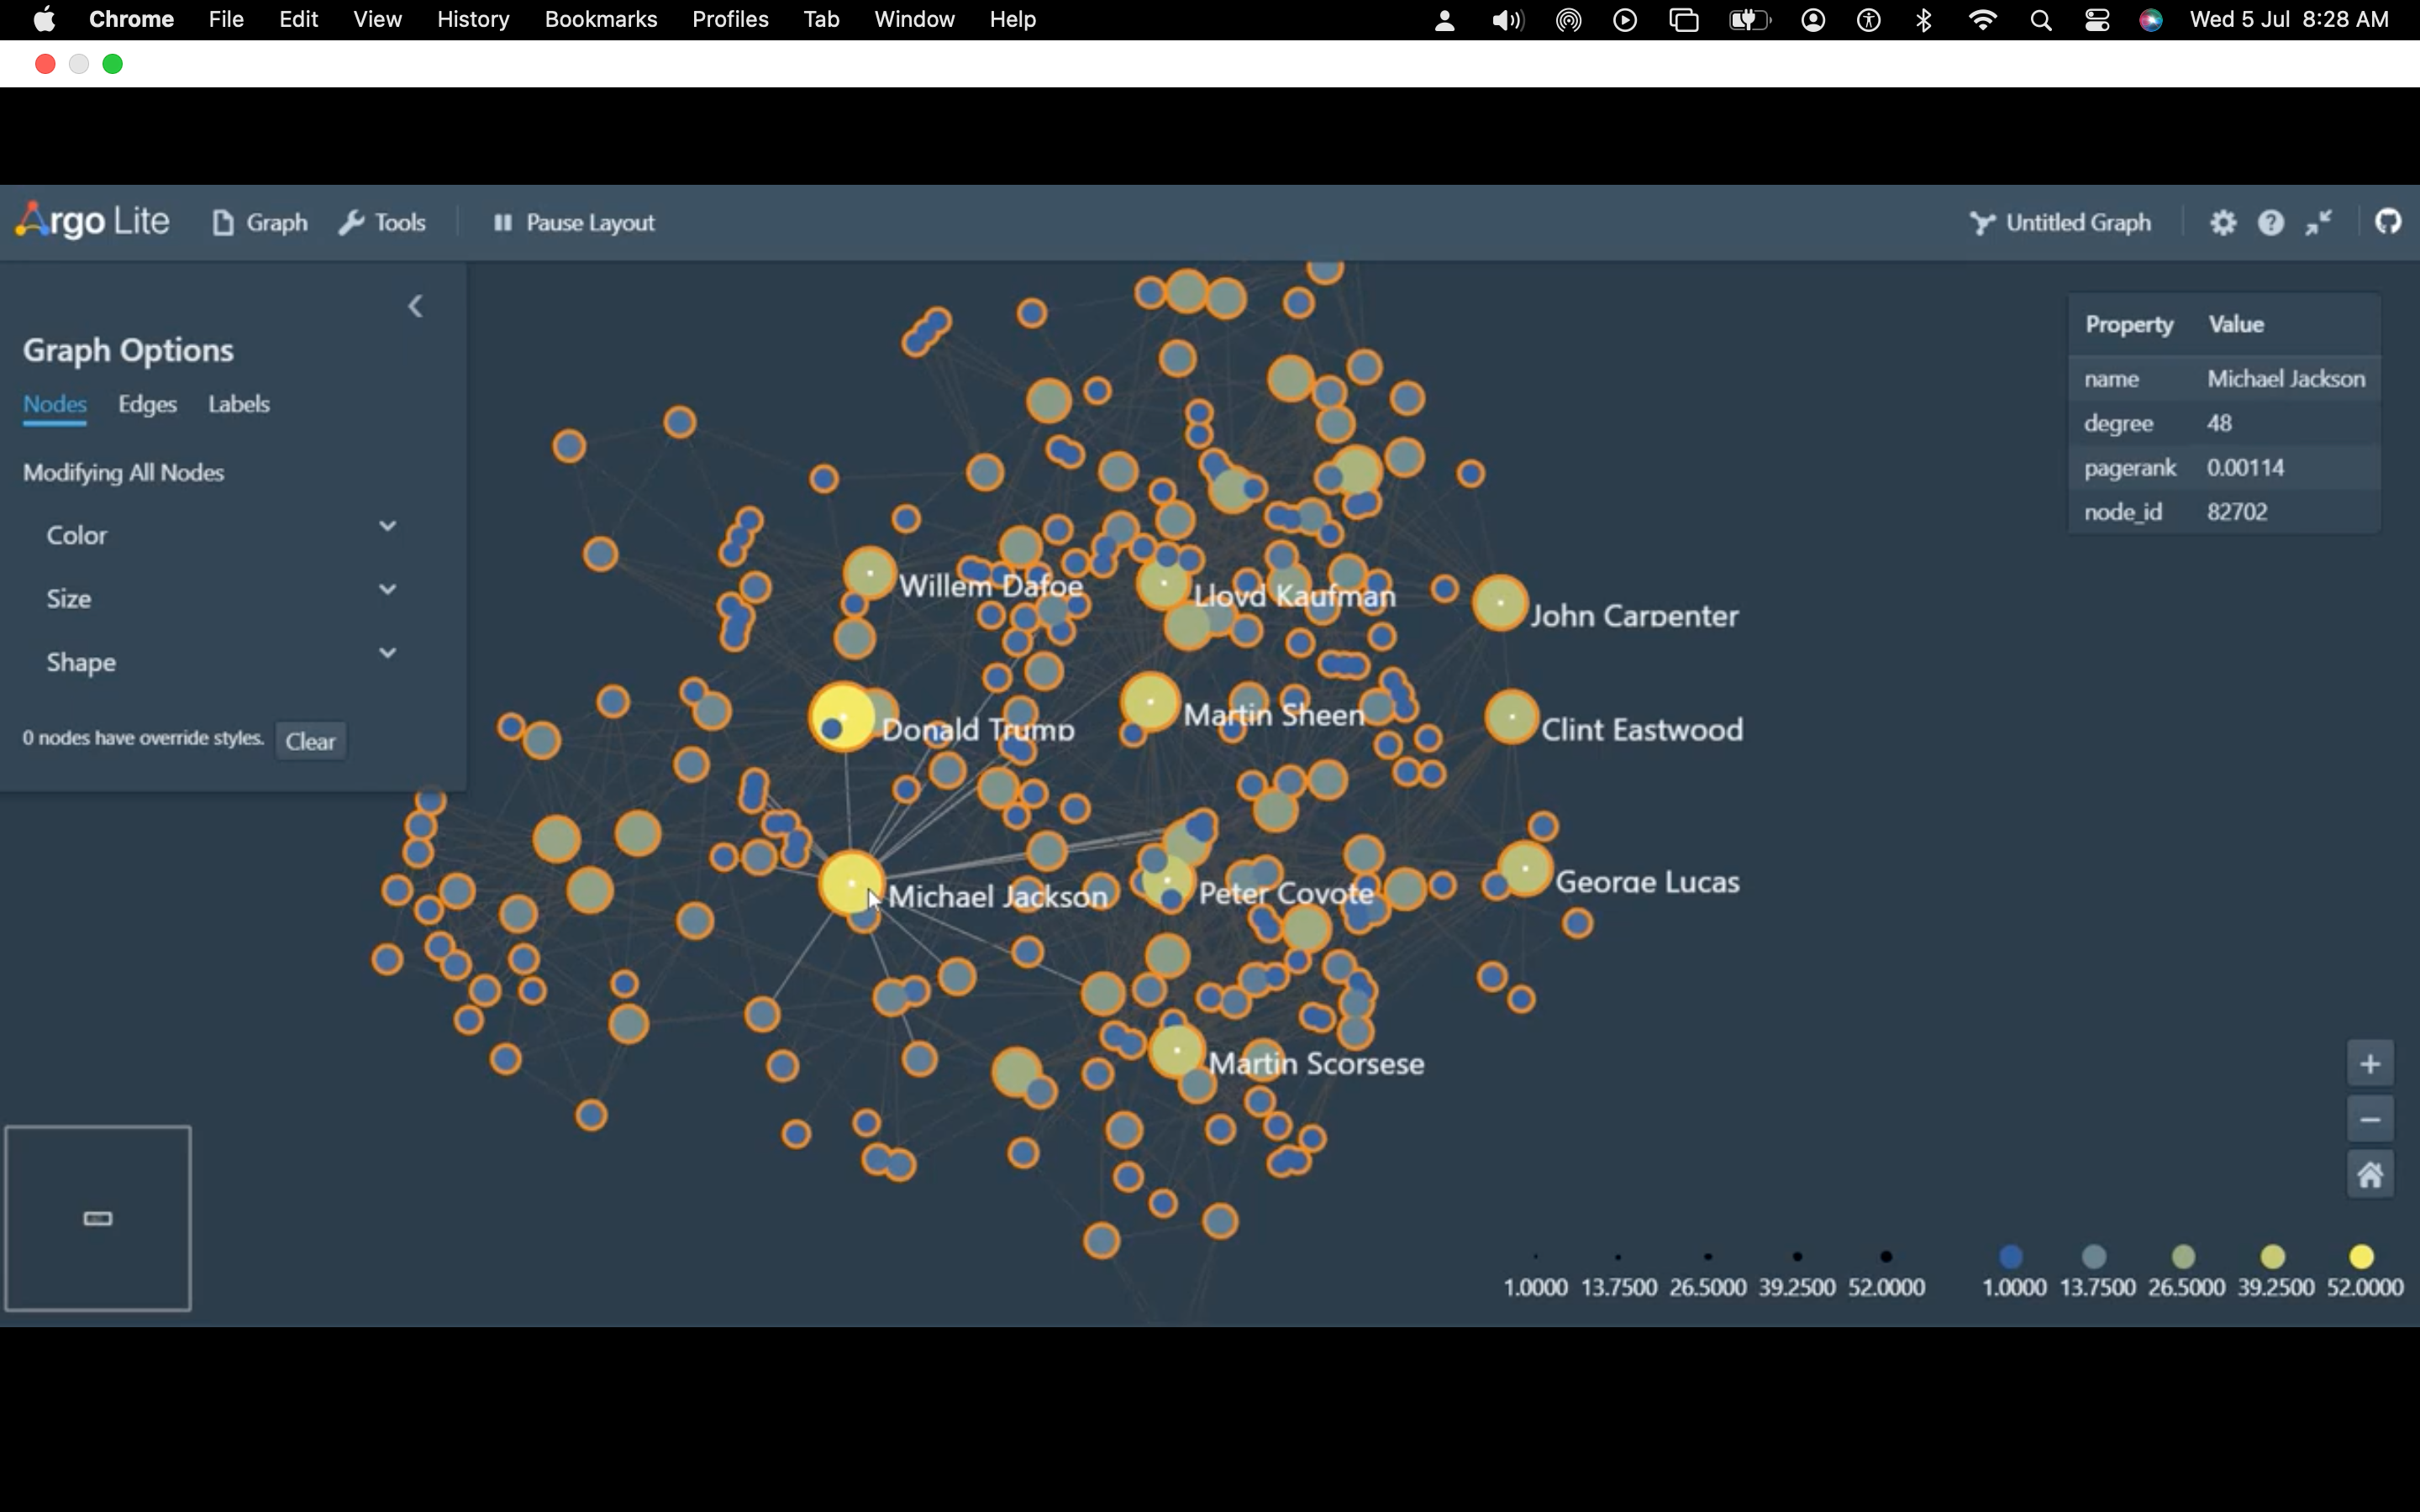Viewport: 2420px width, 1512px height.
Task: Select the John Carpenter node
Action: (1500, 603)
